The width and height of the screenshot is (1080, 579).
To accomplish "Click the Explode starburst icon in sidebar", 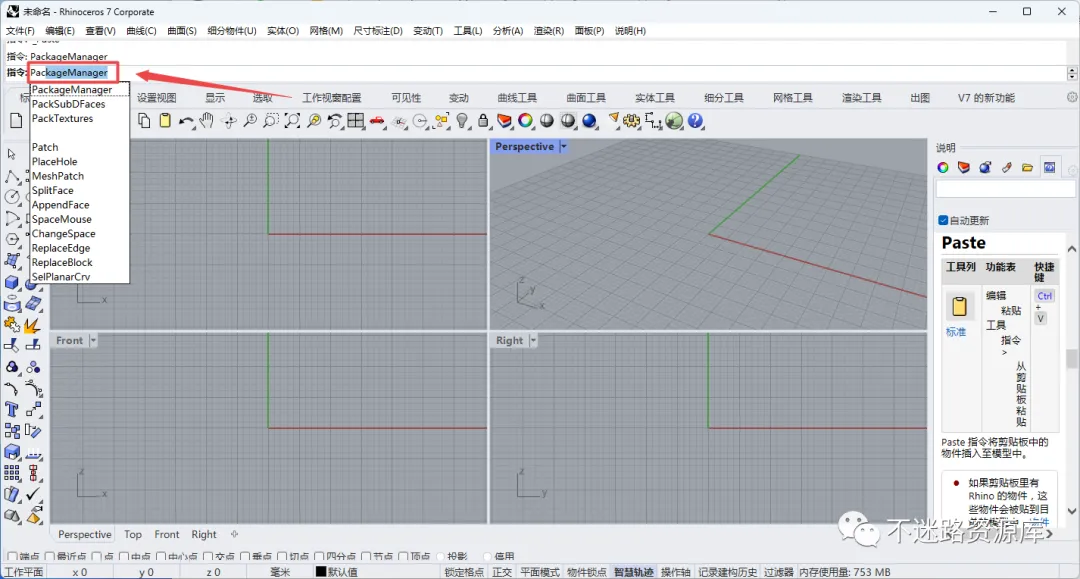I will click(x=32, y=325).
